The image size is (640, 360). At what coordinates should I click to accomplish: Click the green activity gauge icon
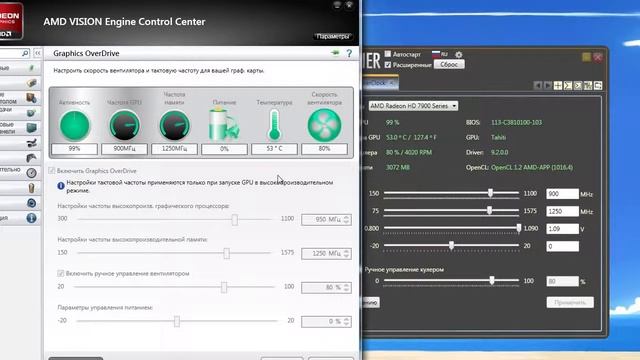(74, 126)
